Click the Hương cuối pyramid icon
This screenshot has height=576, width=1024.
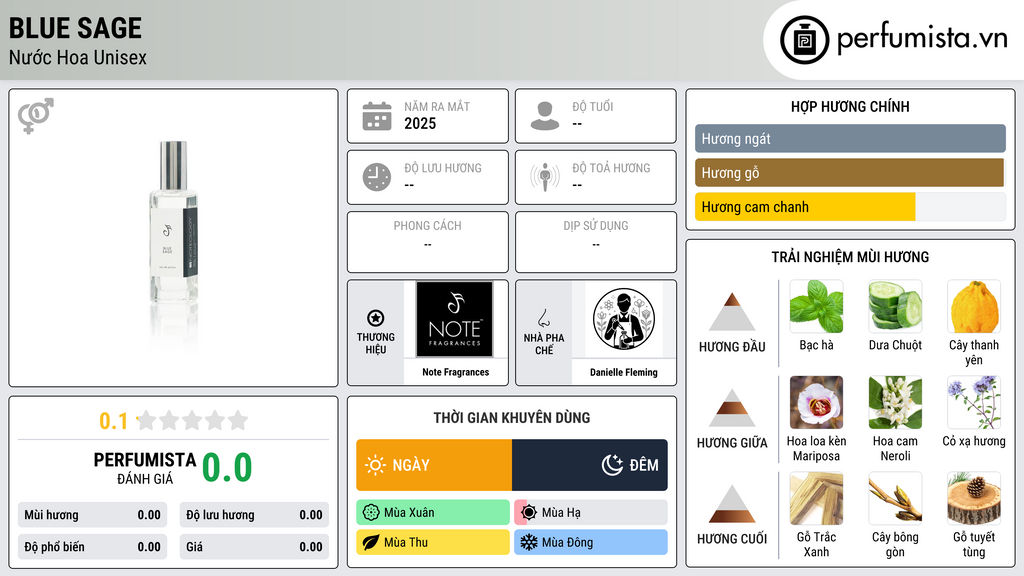point(732,504)
